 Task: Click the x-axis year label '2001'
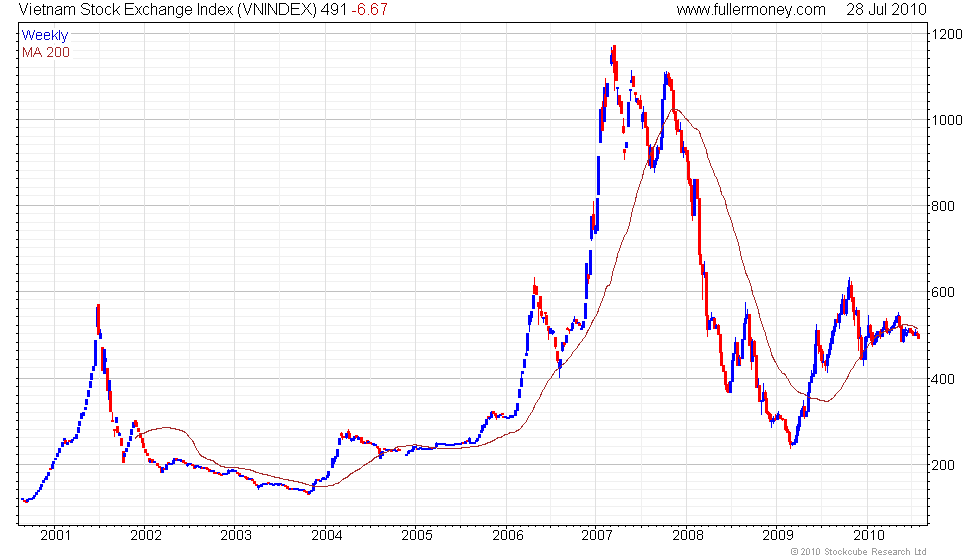tap(55, 535)
